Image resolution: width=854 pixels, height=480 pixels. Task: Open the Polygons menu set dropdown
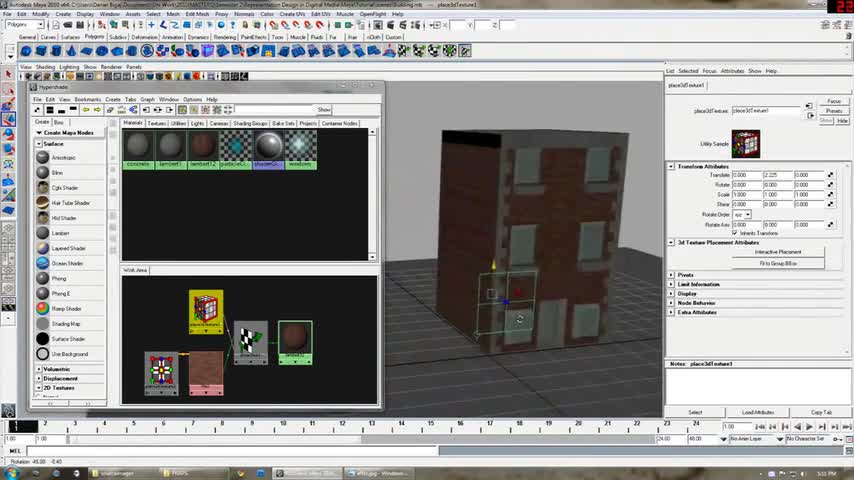click(x=25, y=25)
